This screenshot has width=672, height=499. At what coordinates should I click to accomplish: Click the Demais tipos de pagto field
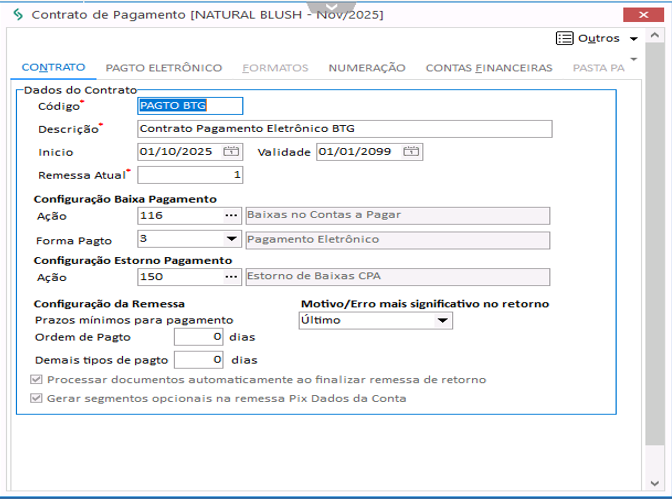tap(198, 360)
